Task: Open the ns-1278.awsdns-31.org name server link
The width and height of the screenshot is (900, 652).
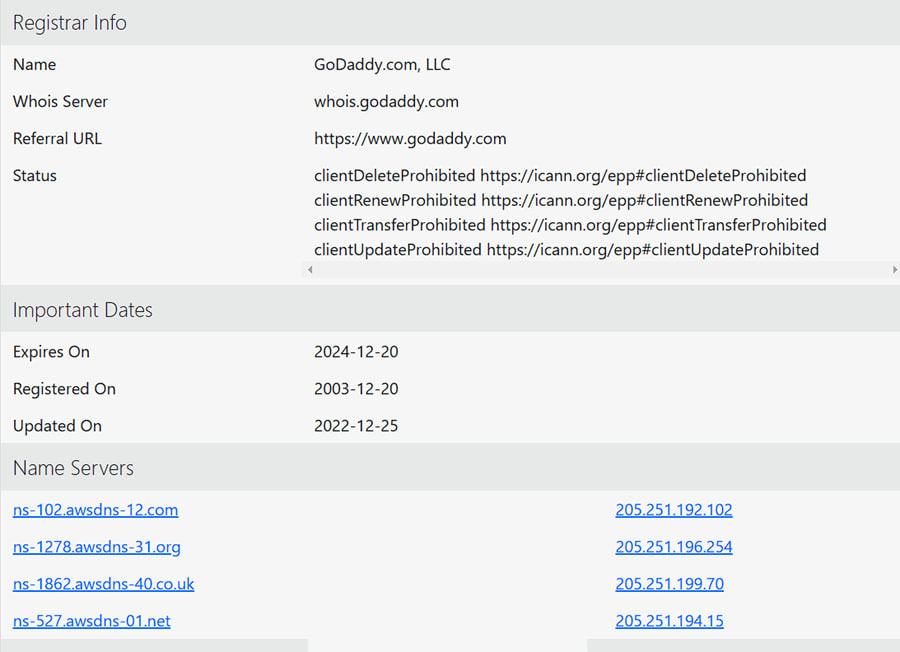Action: (x=96, y=547)
